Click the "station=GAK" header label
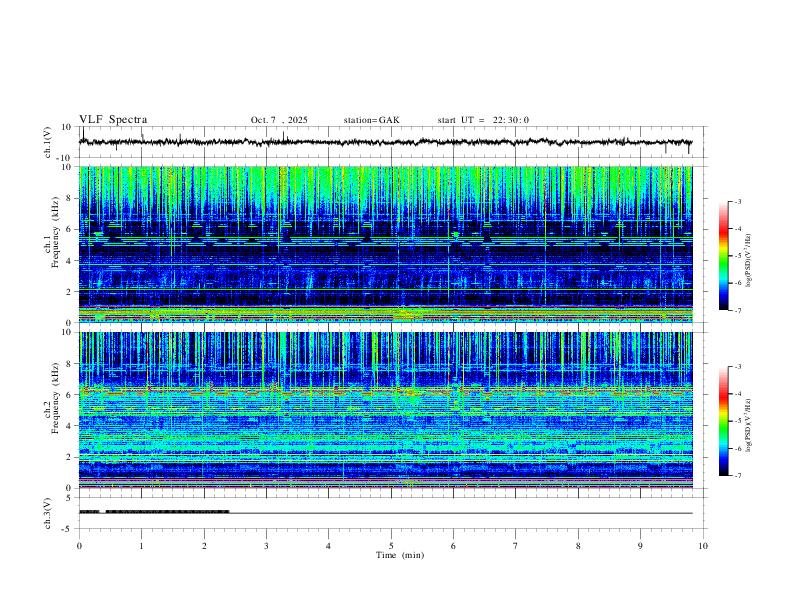This screenshot has width=792, height=612. point(371,120)
